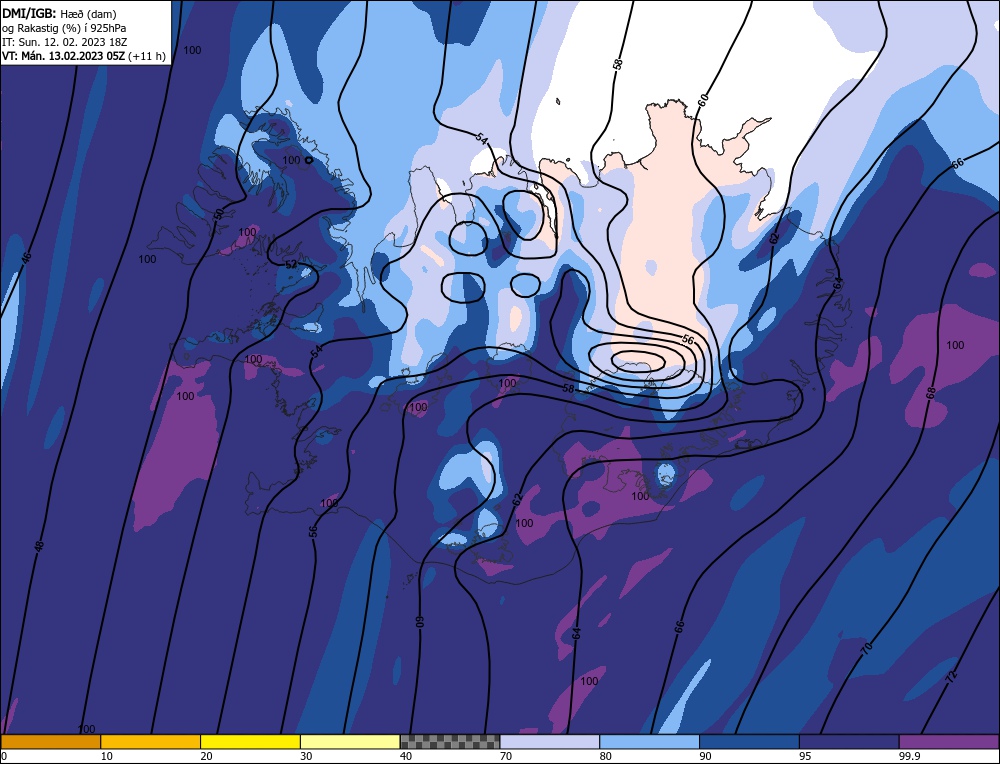This screenshot has width=1000, height=764.
Task: Click the medium blue 90–95 legend swatch
Action: (x=749, y=742)
